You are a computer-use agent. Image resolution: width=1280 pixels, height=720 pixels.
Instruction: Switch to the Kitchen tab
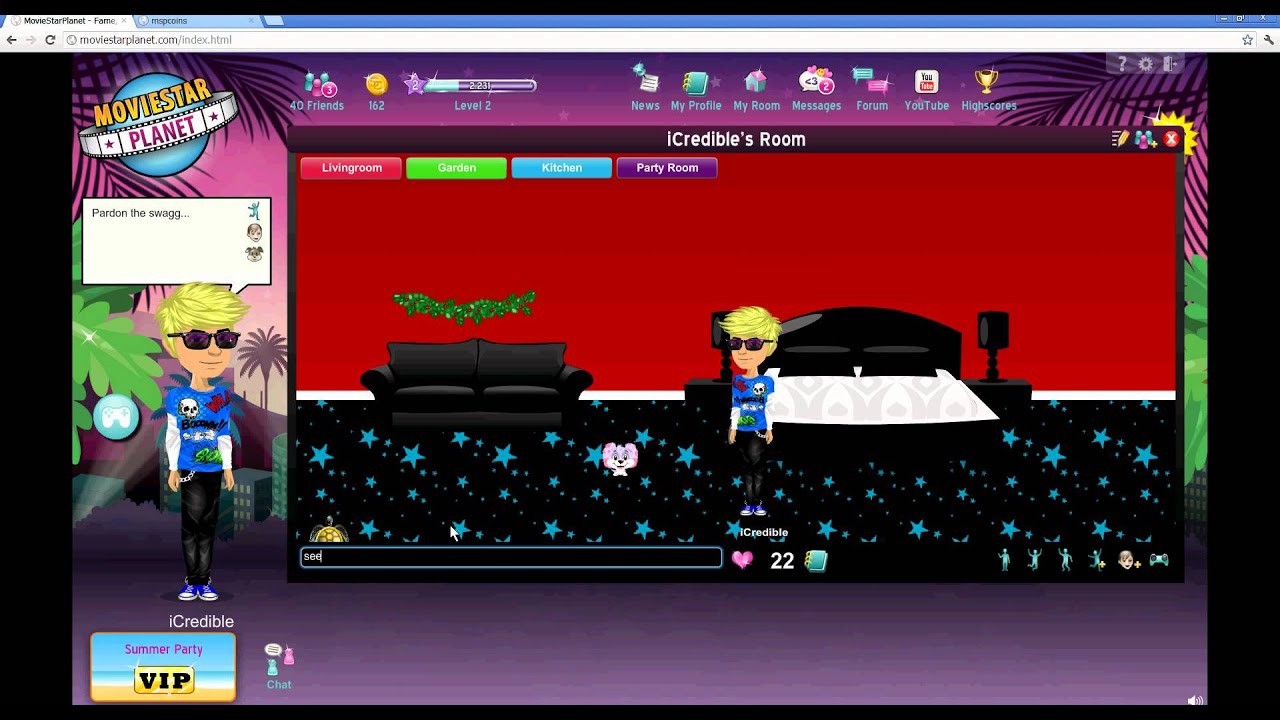562,168
